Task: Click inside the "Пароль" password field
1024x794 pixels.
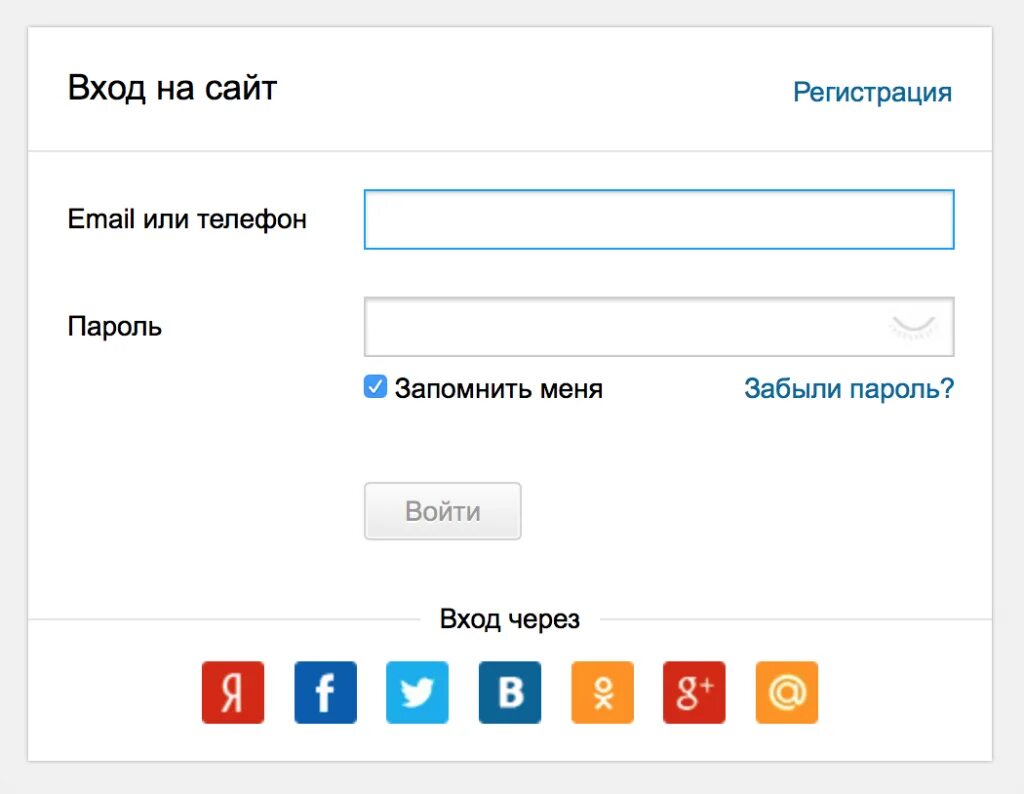Action: pos(620,326)
